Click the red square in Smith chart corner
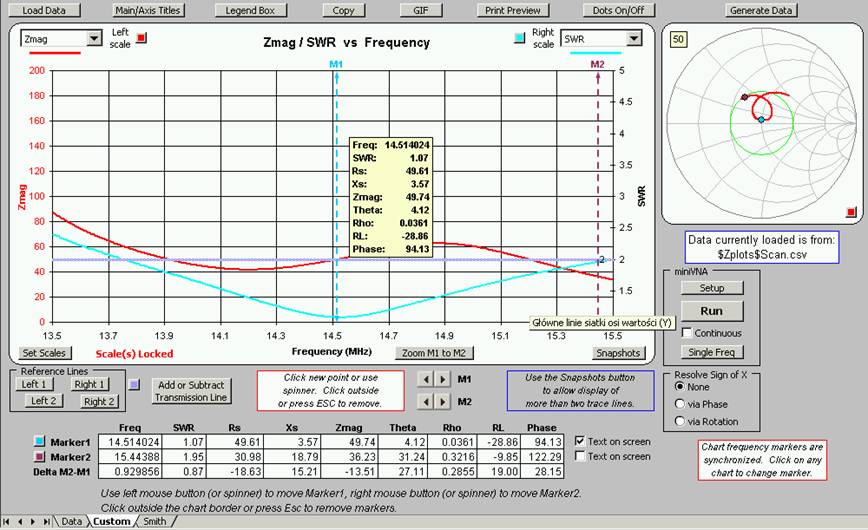This screenshot has height=530, width=868. pyautogui.click(x=850, y=212)
